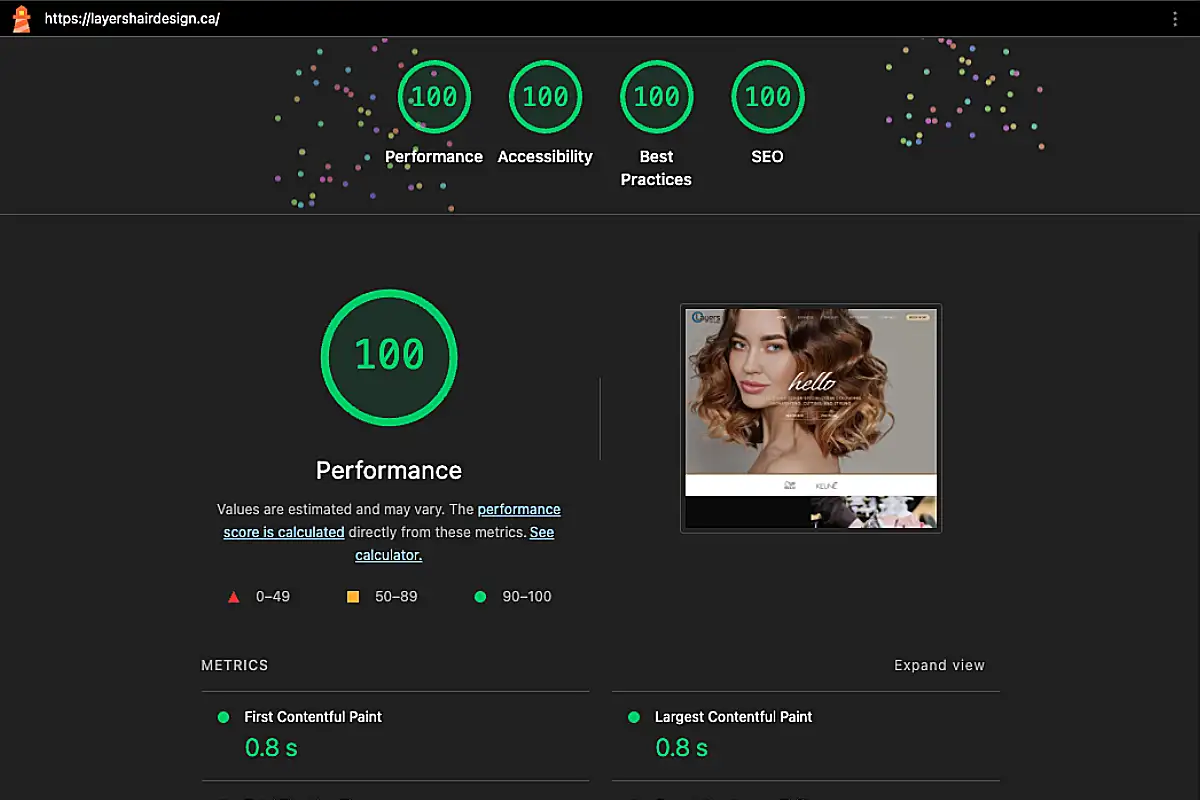Open the three-dot options menu
This screenshot has width=1200, height=800.
coord(1175,17)
